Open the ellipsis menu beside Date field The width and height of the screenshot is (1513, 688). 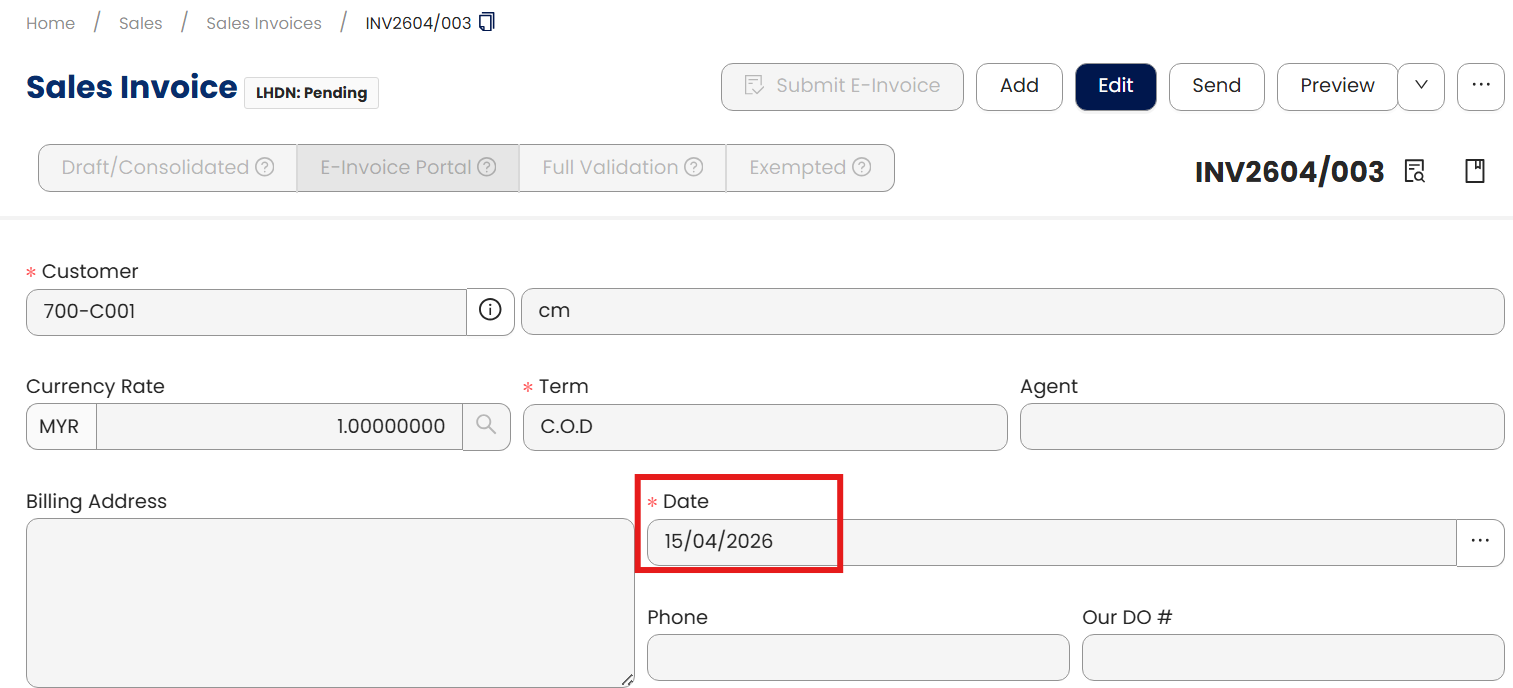pos(1480,541)
